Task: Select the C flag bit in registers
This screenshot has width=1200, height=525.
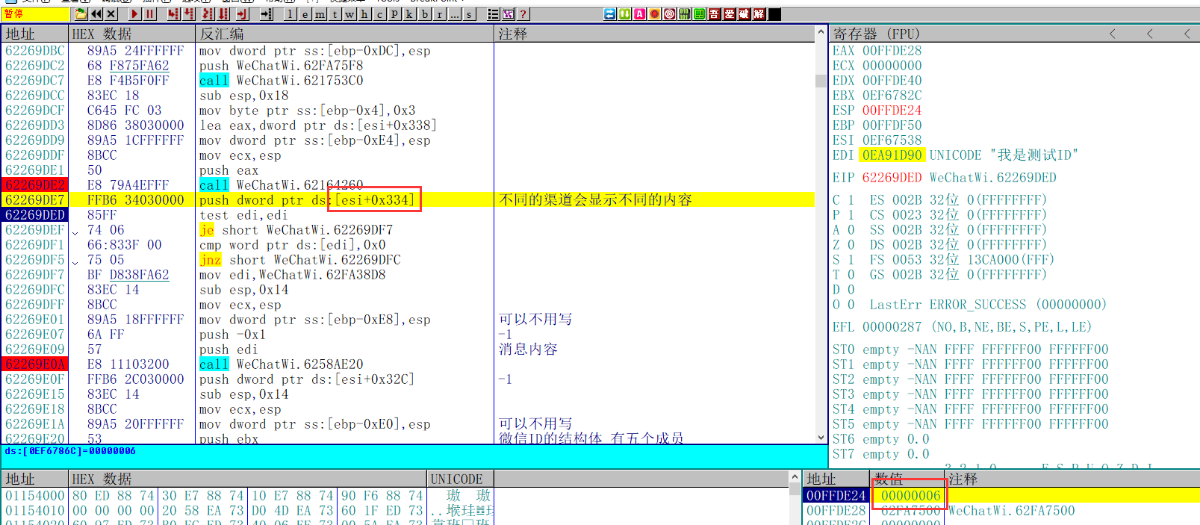Action: click(849, 200)
